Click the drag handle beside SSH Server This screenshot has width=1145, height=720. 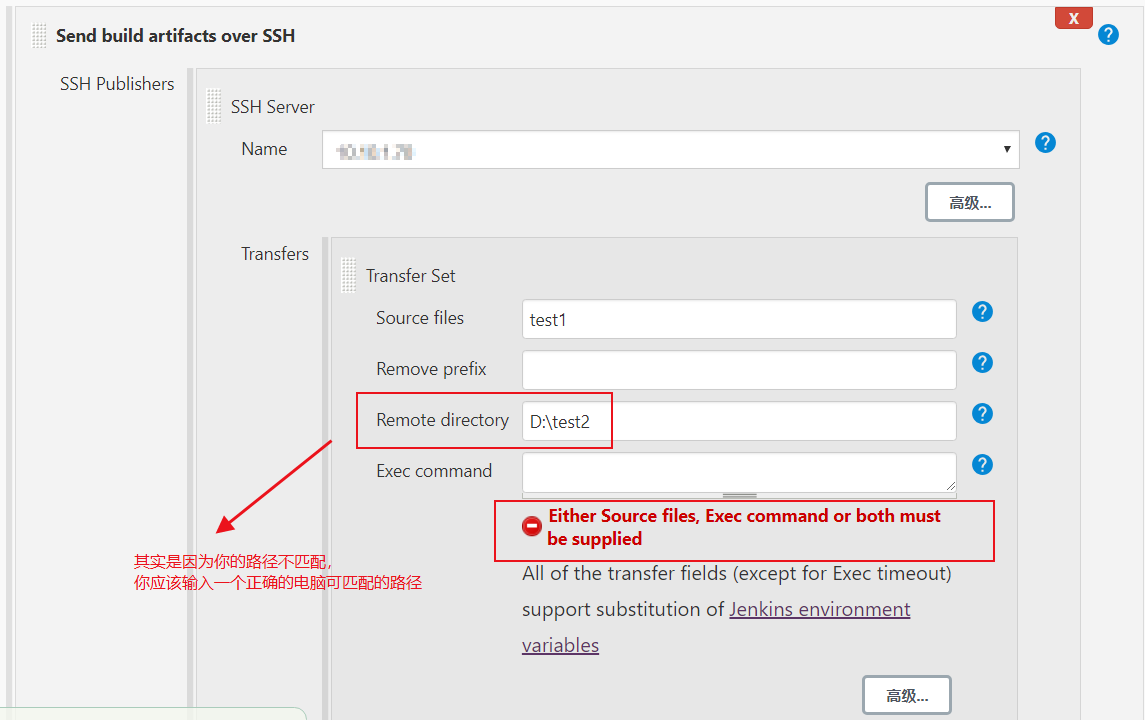[213, 106]
